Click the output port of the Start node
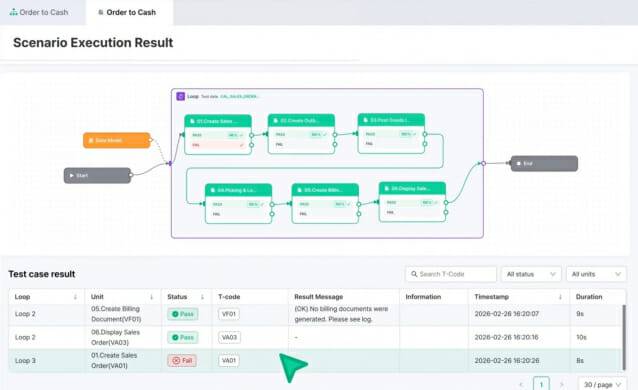The image size is (638, 390). coord(131,175)
